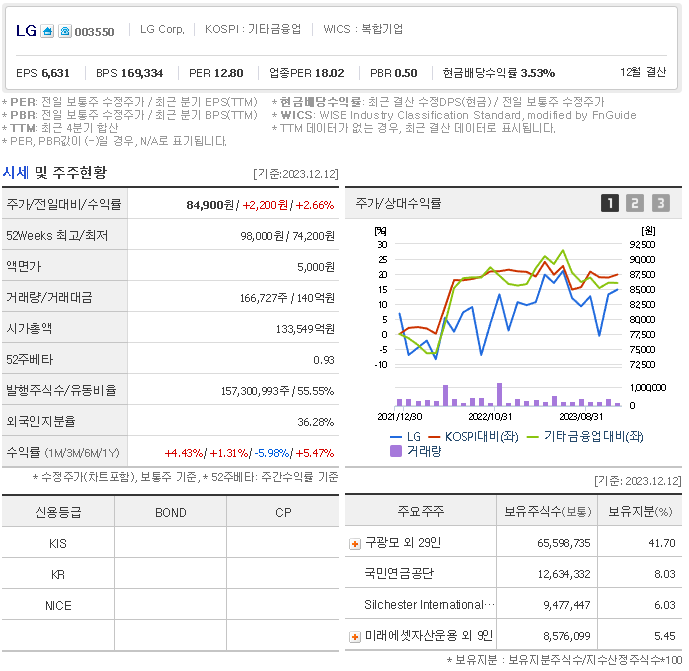Click the KIS rating row label
The height and width of the screenshot is (671, 689).
[x=58, y=544]
